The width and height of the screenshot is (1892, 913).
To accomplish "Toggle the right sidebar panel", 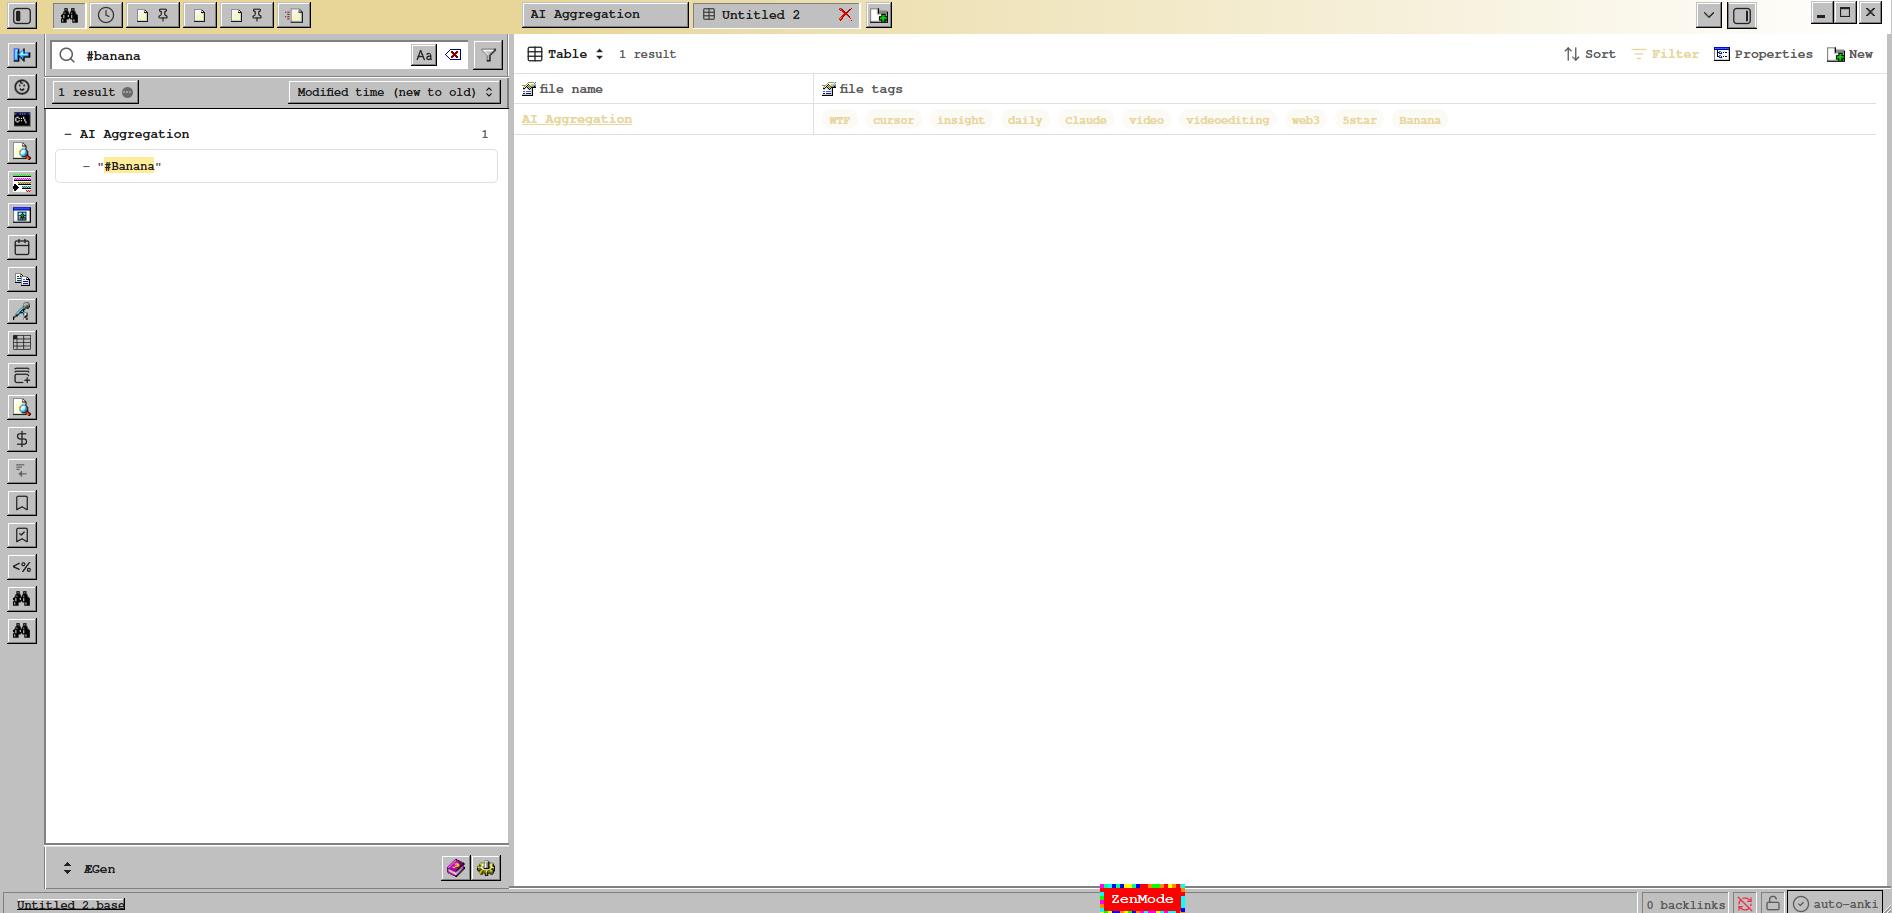I will 1741,15.
